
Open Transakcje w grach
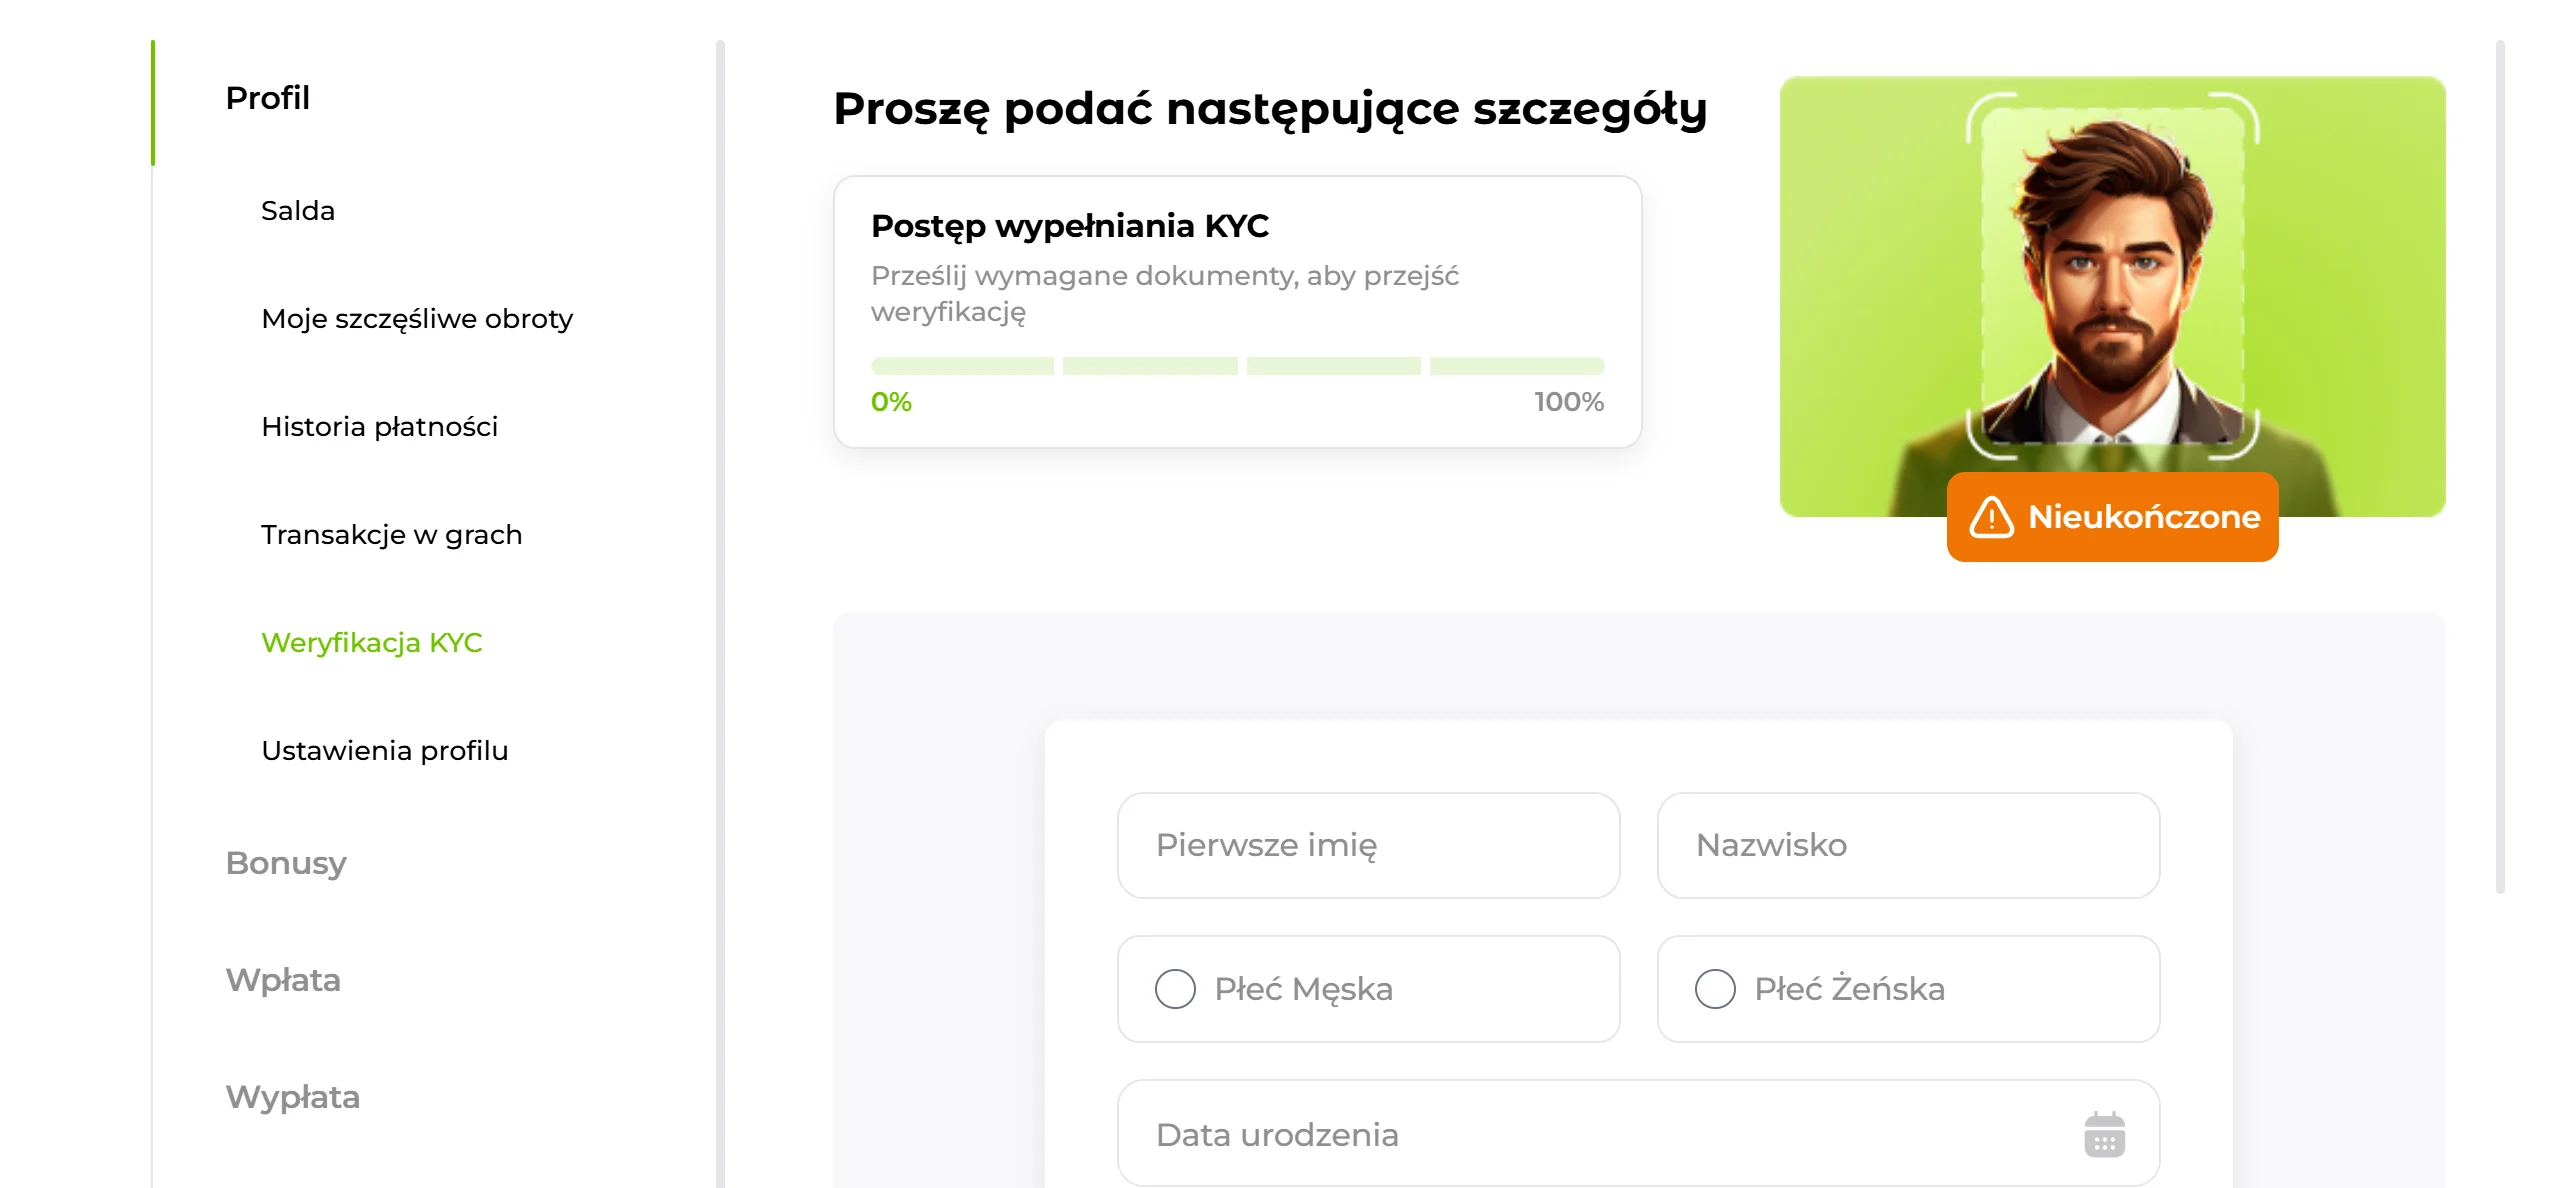(x=390, y=535)
